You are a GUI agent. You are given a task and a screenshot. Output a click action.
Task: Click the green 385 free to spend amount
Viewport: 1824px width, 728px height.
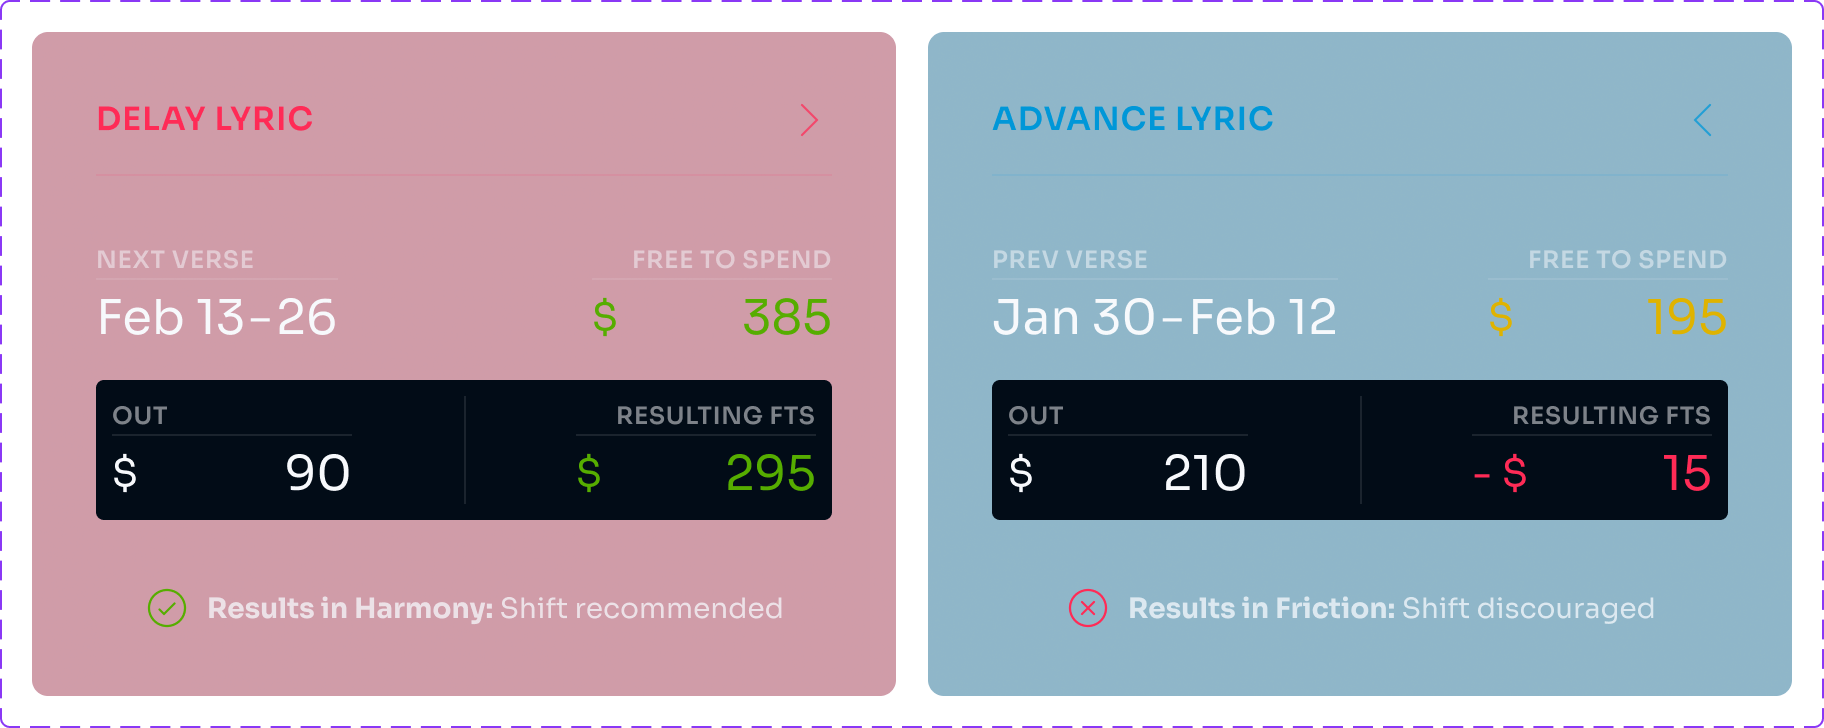[787, 318]
